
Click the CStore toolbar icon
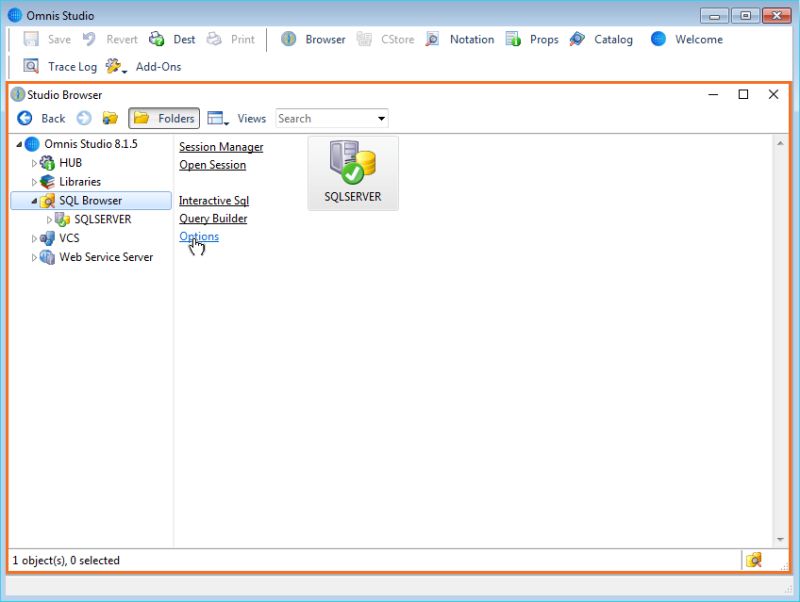(364, 39)
